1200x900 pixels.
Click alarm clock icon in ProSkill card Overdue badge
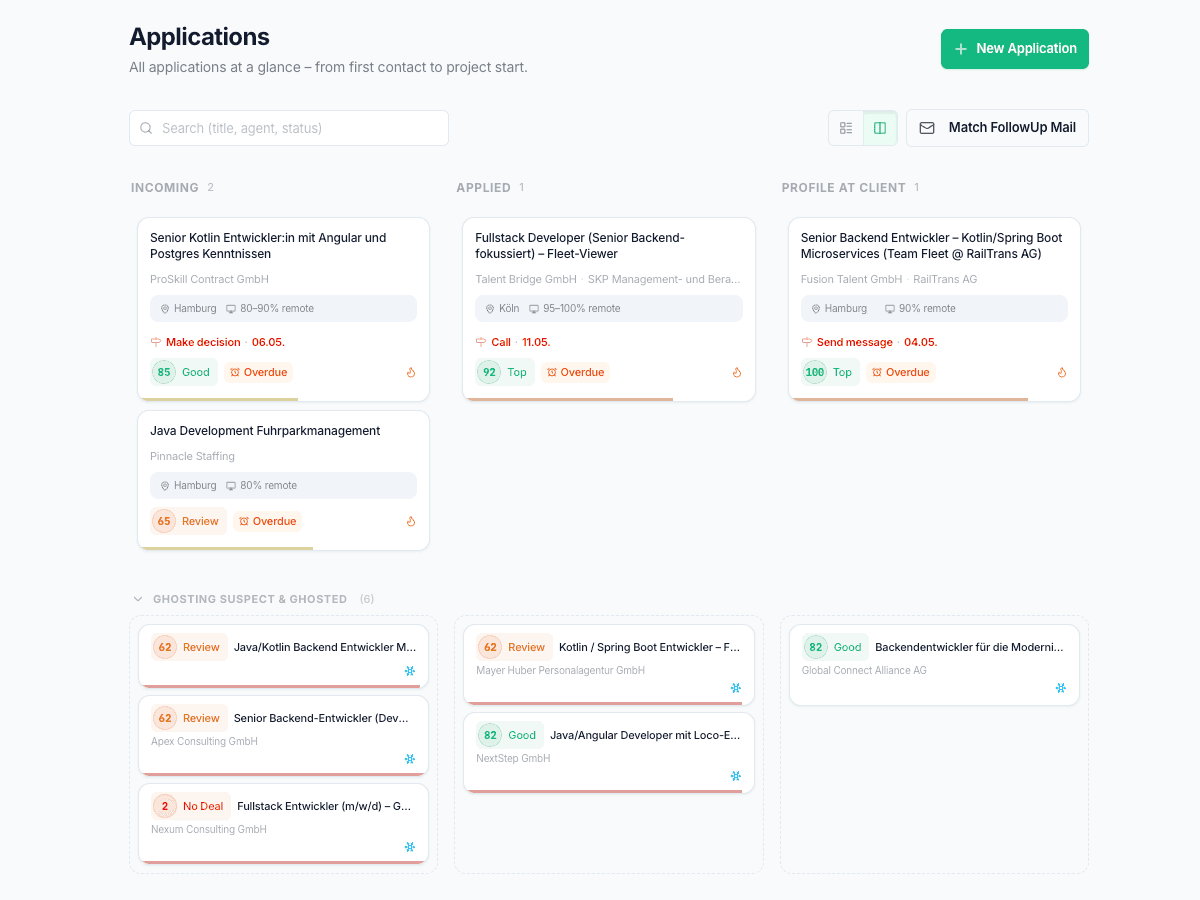point(235,372)
